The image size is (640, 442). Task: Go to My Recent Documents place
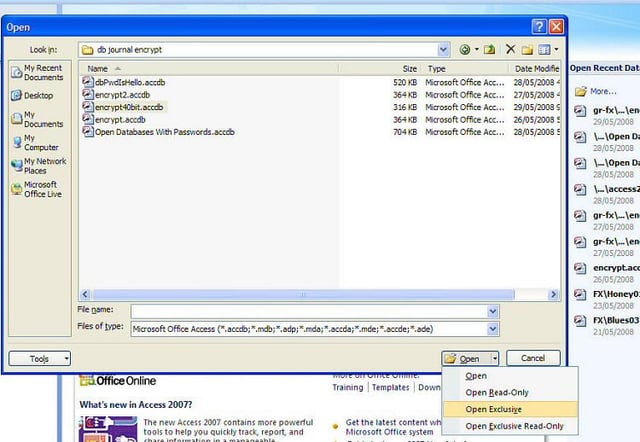(x=38, y=73)
